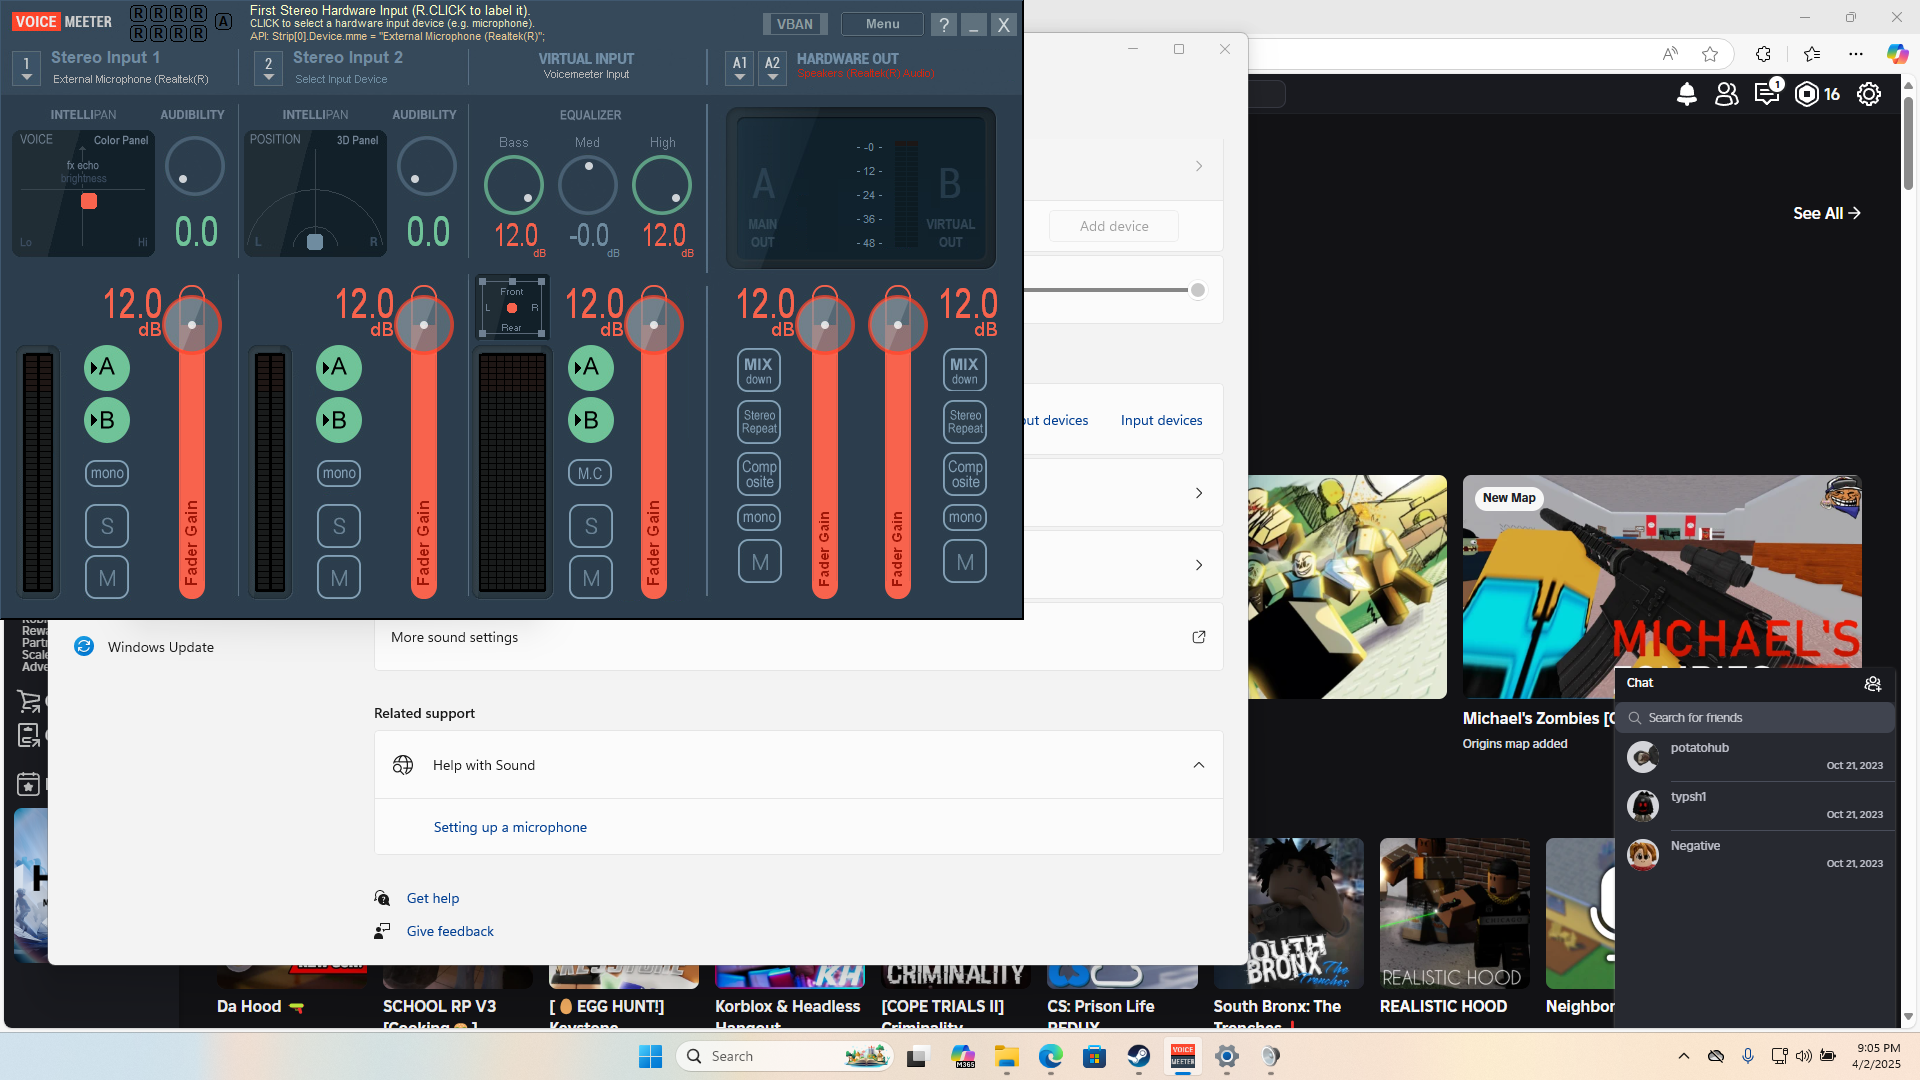Switch to Input devices tab
The width and height of the screenshot is (1920, 1080).
tap(1161, 420)
